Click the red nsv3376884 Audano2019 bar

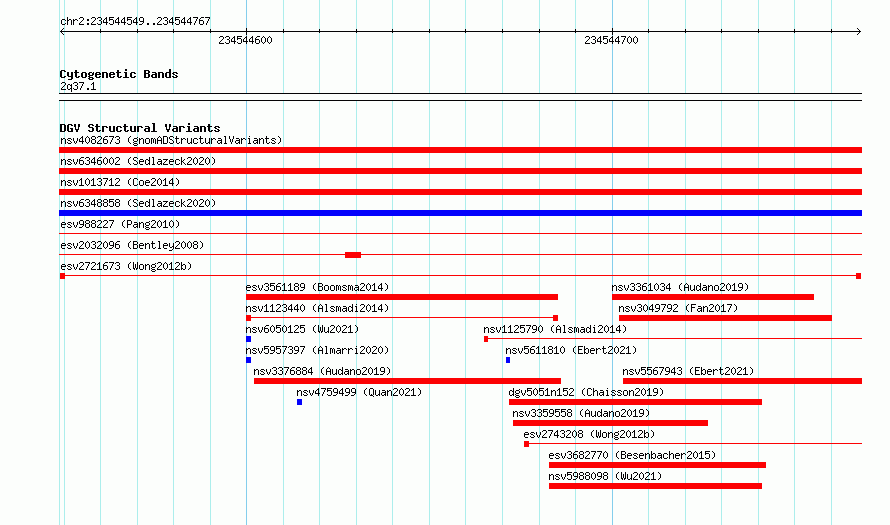tap(408, 381)
